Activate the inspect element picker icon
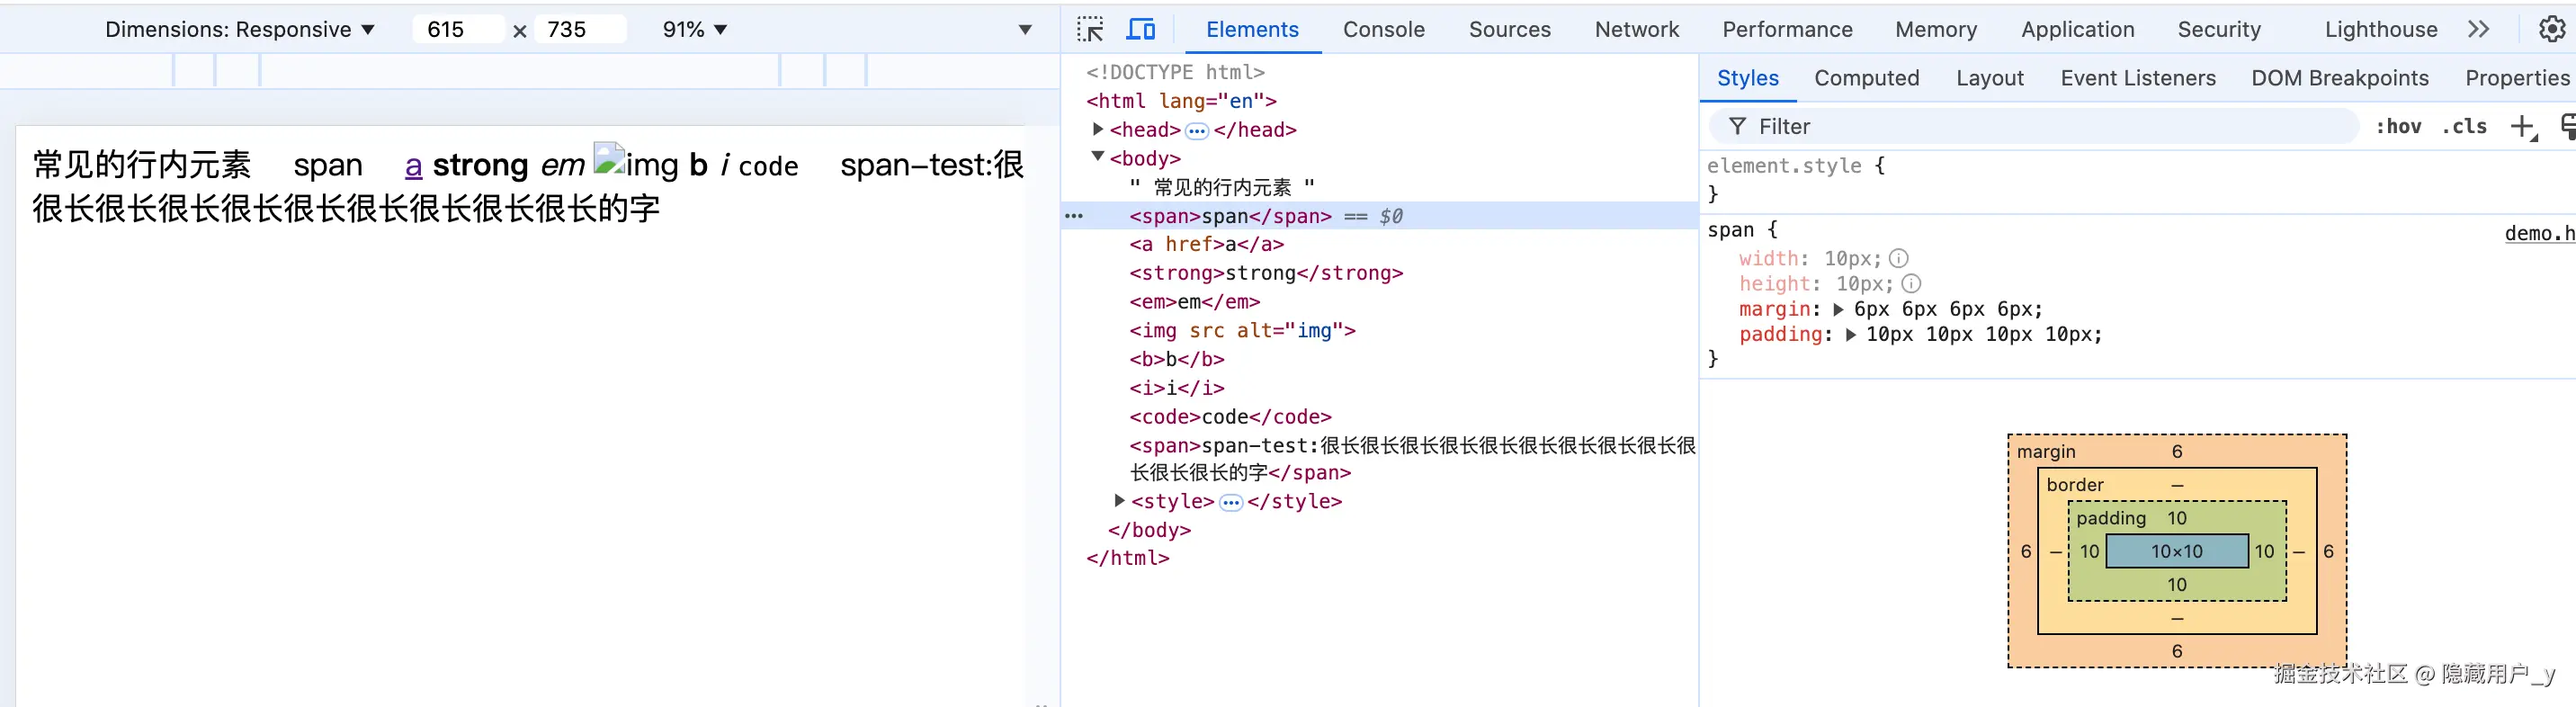This screenshot has height=707, width=2576. pyautogui.click(x=1090, y=29)
